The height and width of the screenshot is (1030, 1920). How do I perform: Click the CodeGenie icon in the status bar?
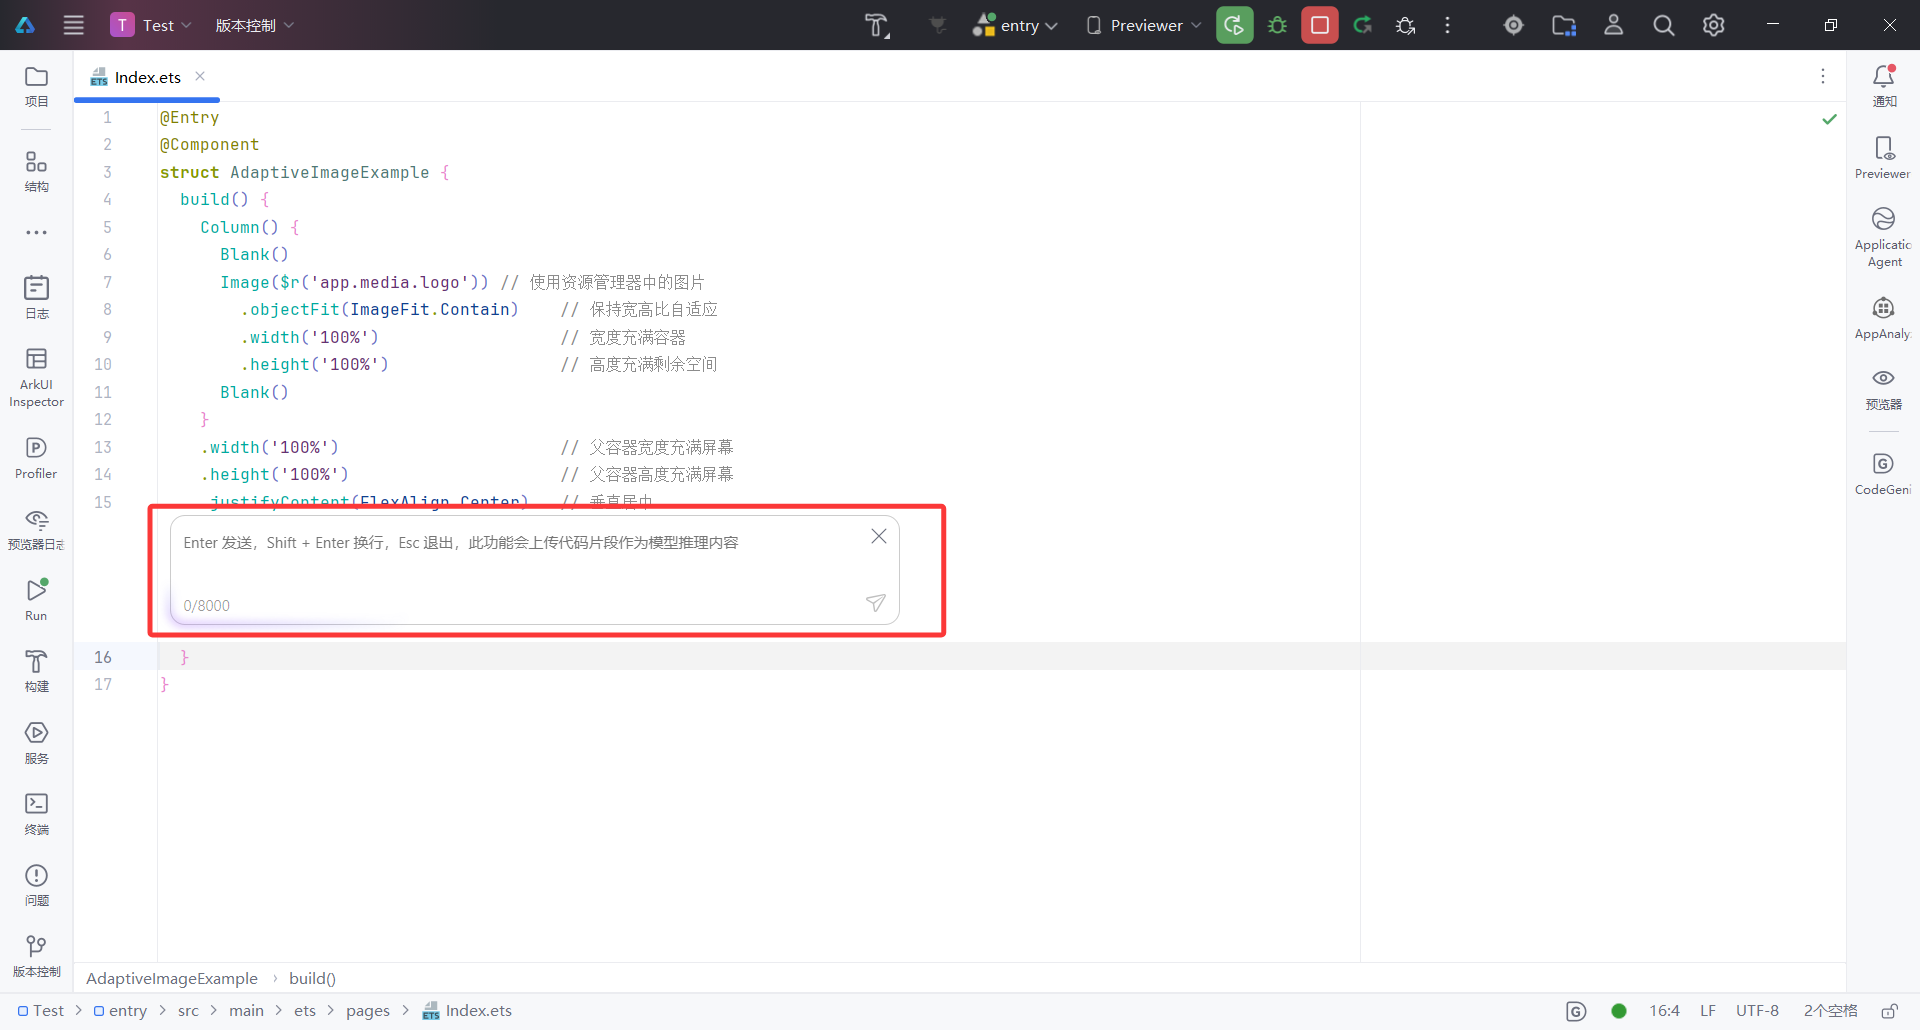[1576, 1011]
